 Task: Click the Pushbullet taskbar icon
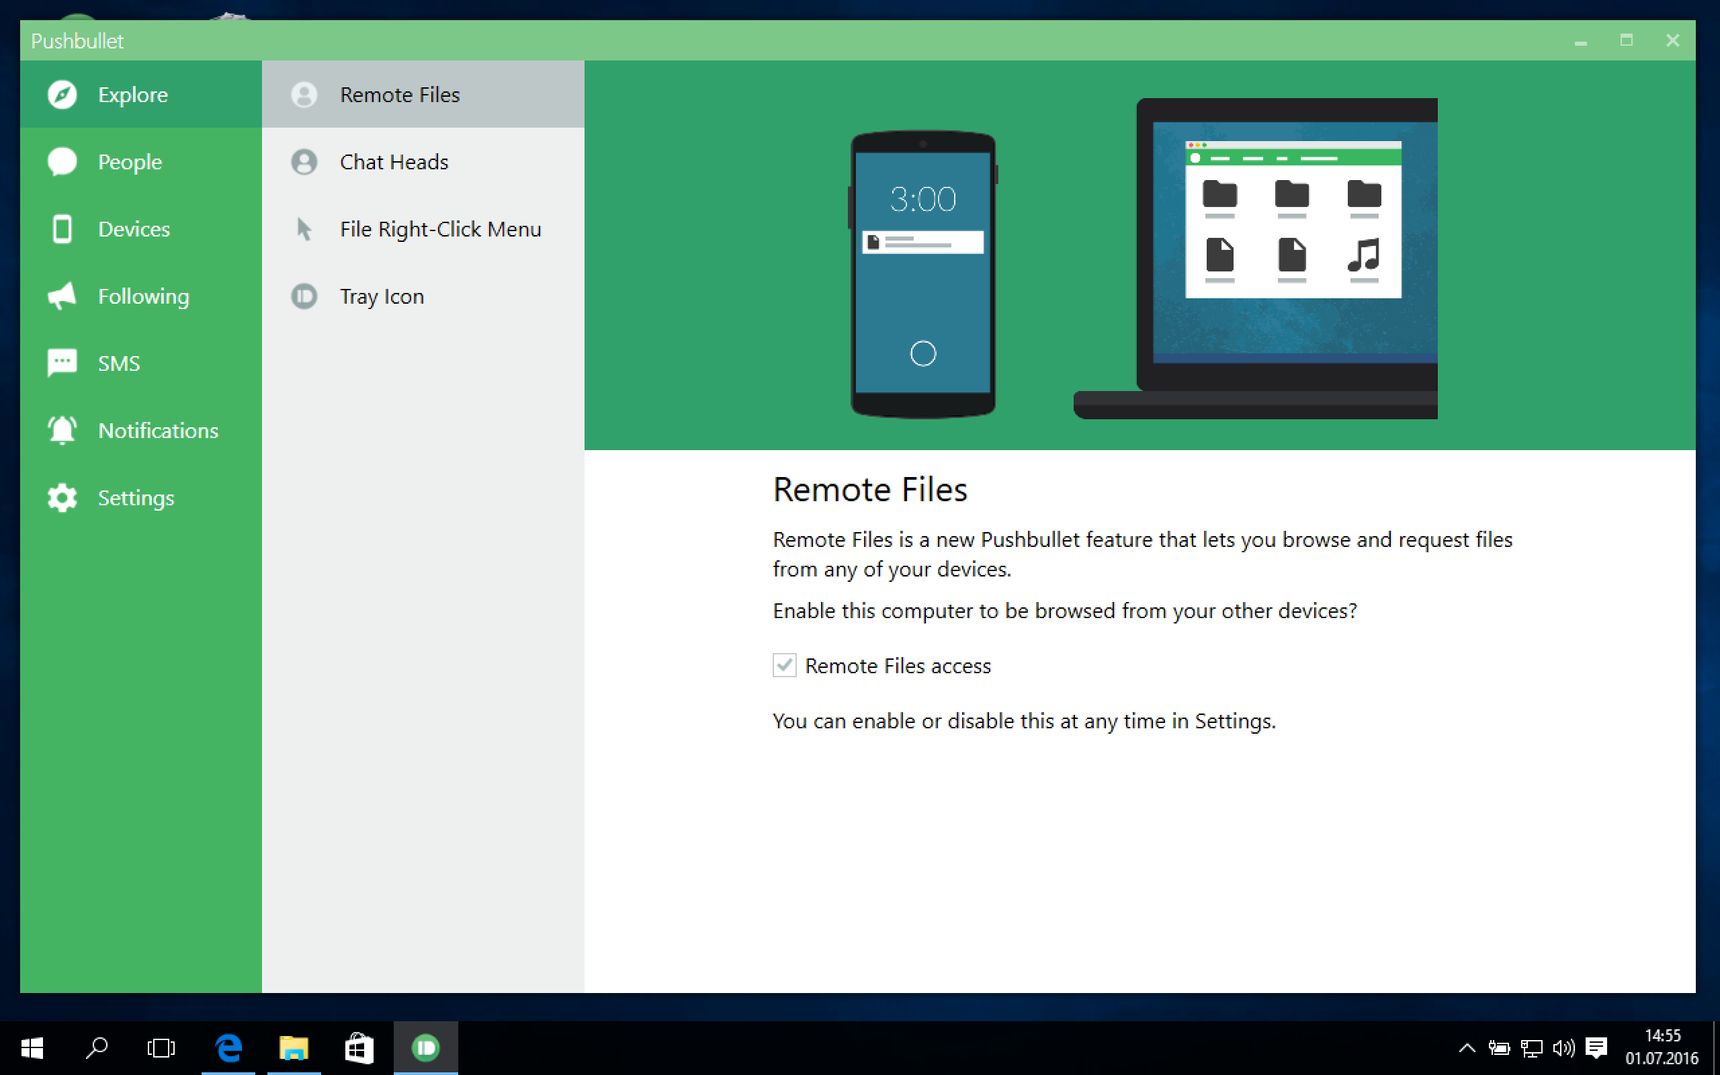tap(426, 1048)
